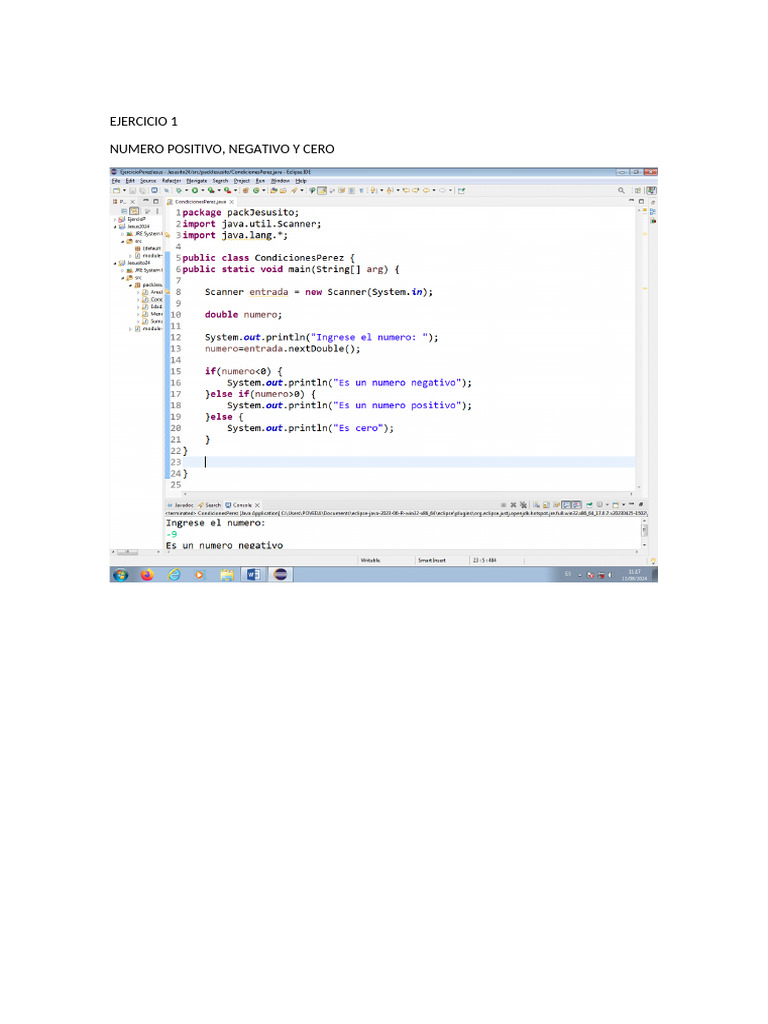Open the Run dropdown arrow beside green Run

click(x=202, y=191)
